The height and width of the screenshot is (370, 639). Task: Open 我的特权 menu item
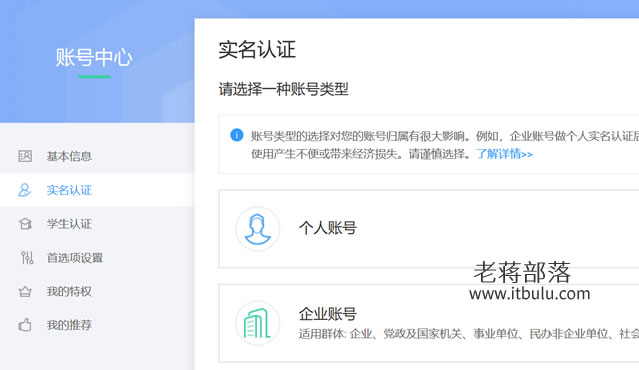point(97,291)
